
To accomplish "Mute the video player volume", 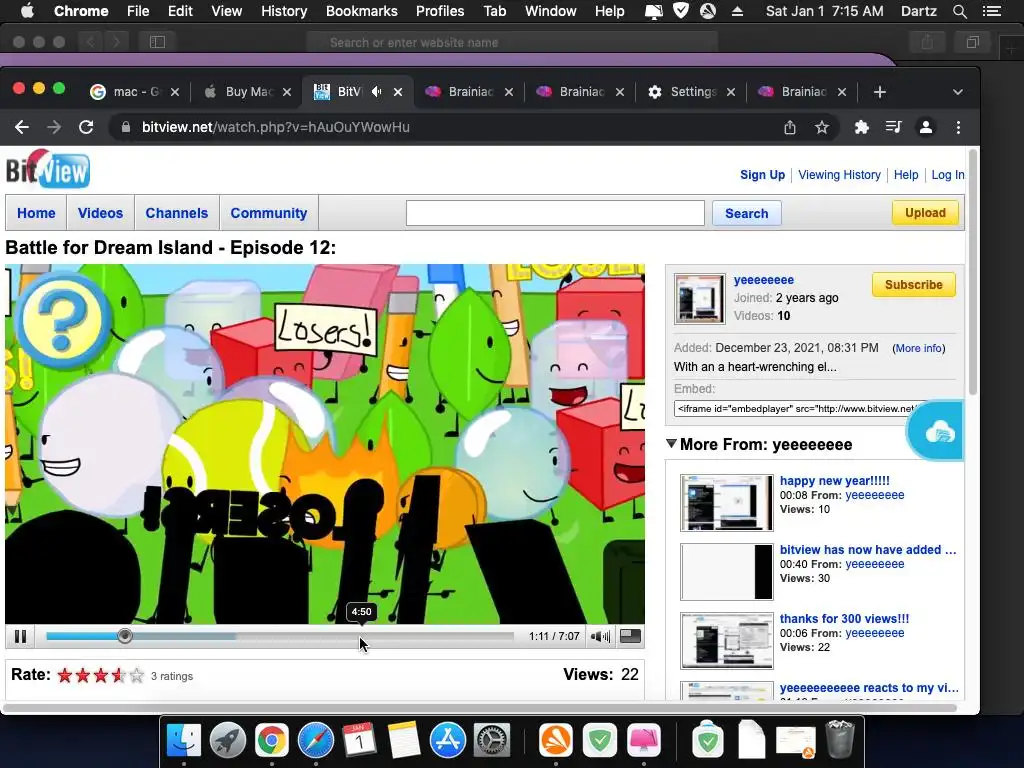I will click(600, 636).
